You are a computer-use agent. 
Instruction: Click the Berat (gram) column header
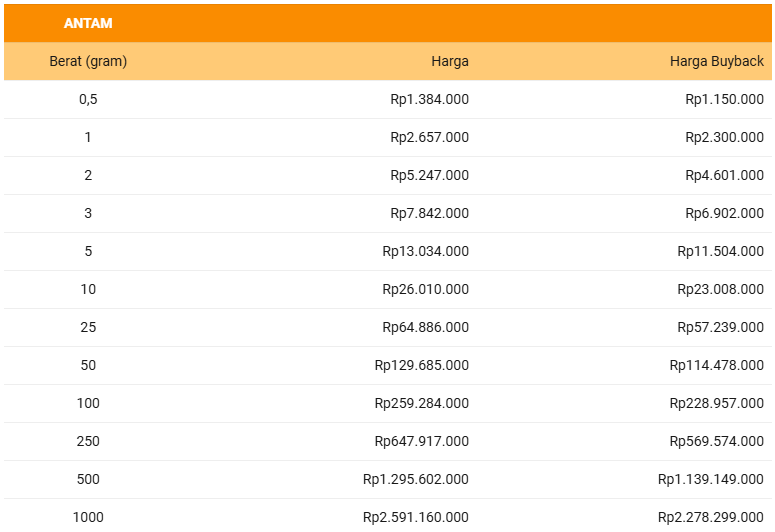88,61
